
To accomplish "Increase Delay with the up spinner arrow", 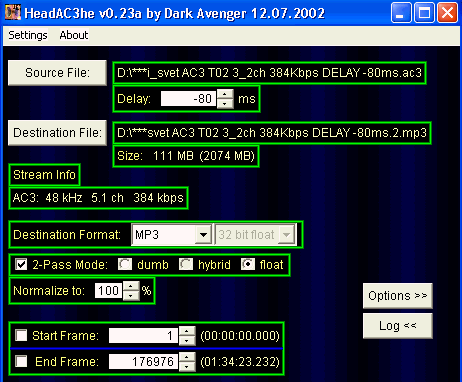I will 225,94.
